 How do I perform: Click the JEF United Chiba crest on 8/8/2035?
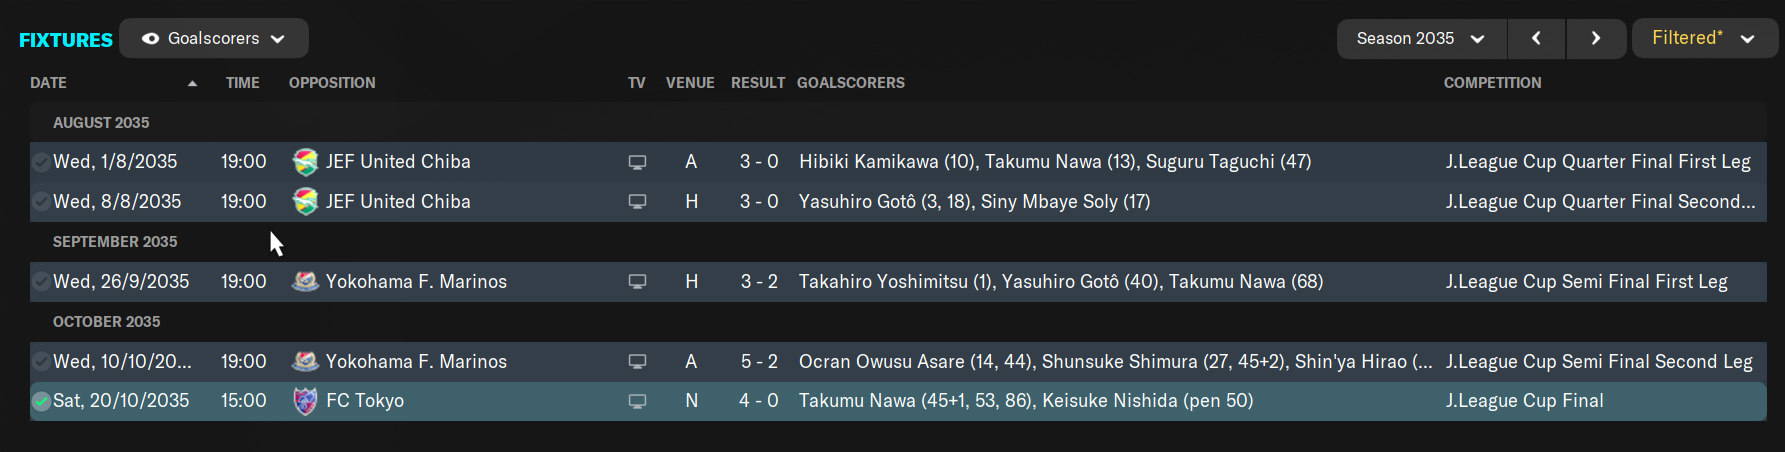(305, 202)
